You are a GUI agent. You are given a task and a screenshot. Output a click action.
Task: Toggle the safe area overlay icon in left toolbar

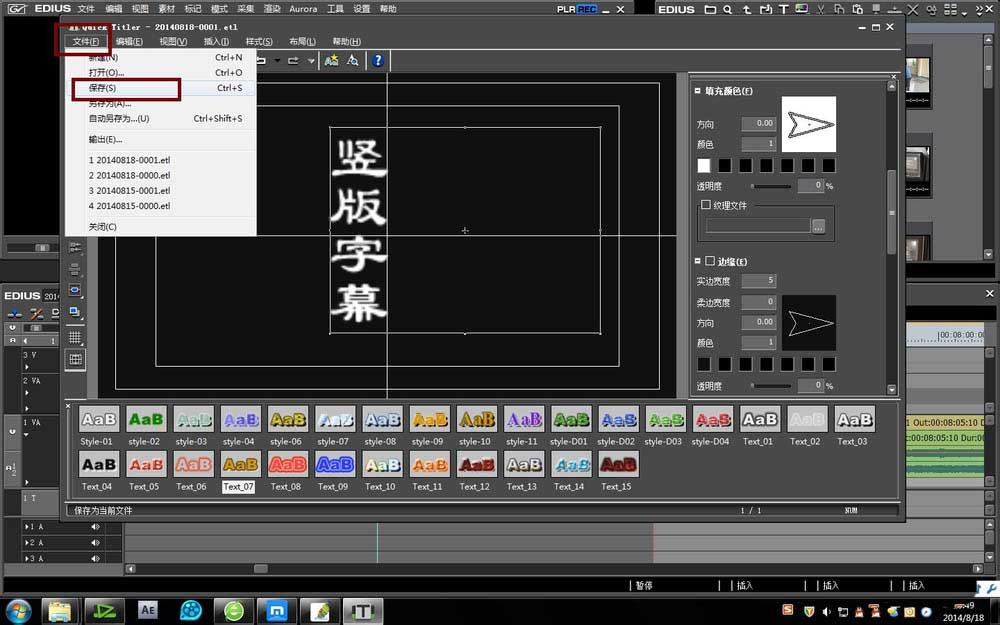coord(75,359)
